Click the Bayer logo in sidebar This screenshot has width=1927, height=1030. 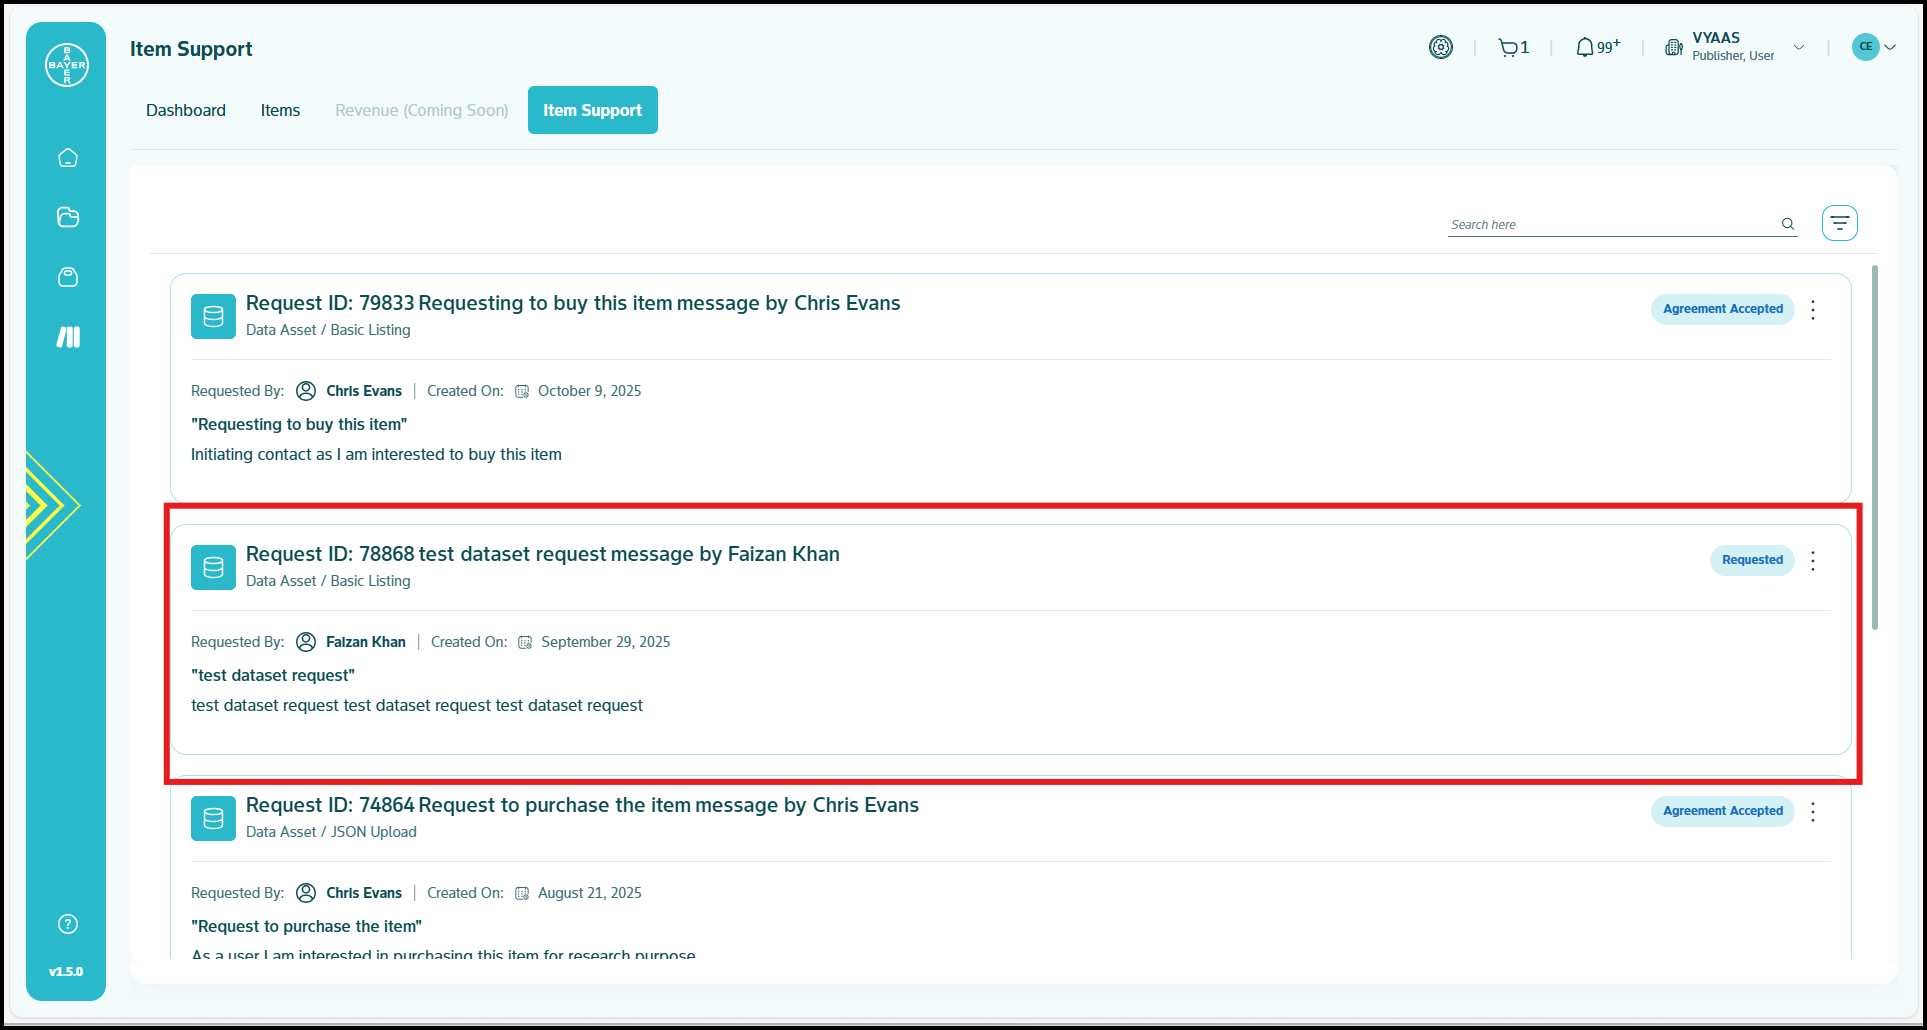tap(67, 65)
